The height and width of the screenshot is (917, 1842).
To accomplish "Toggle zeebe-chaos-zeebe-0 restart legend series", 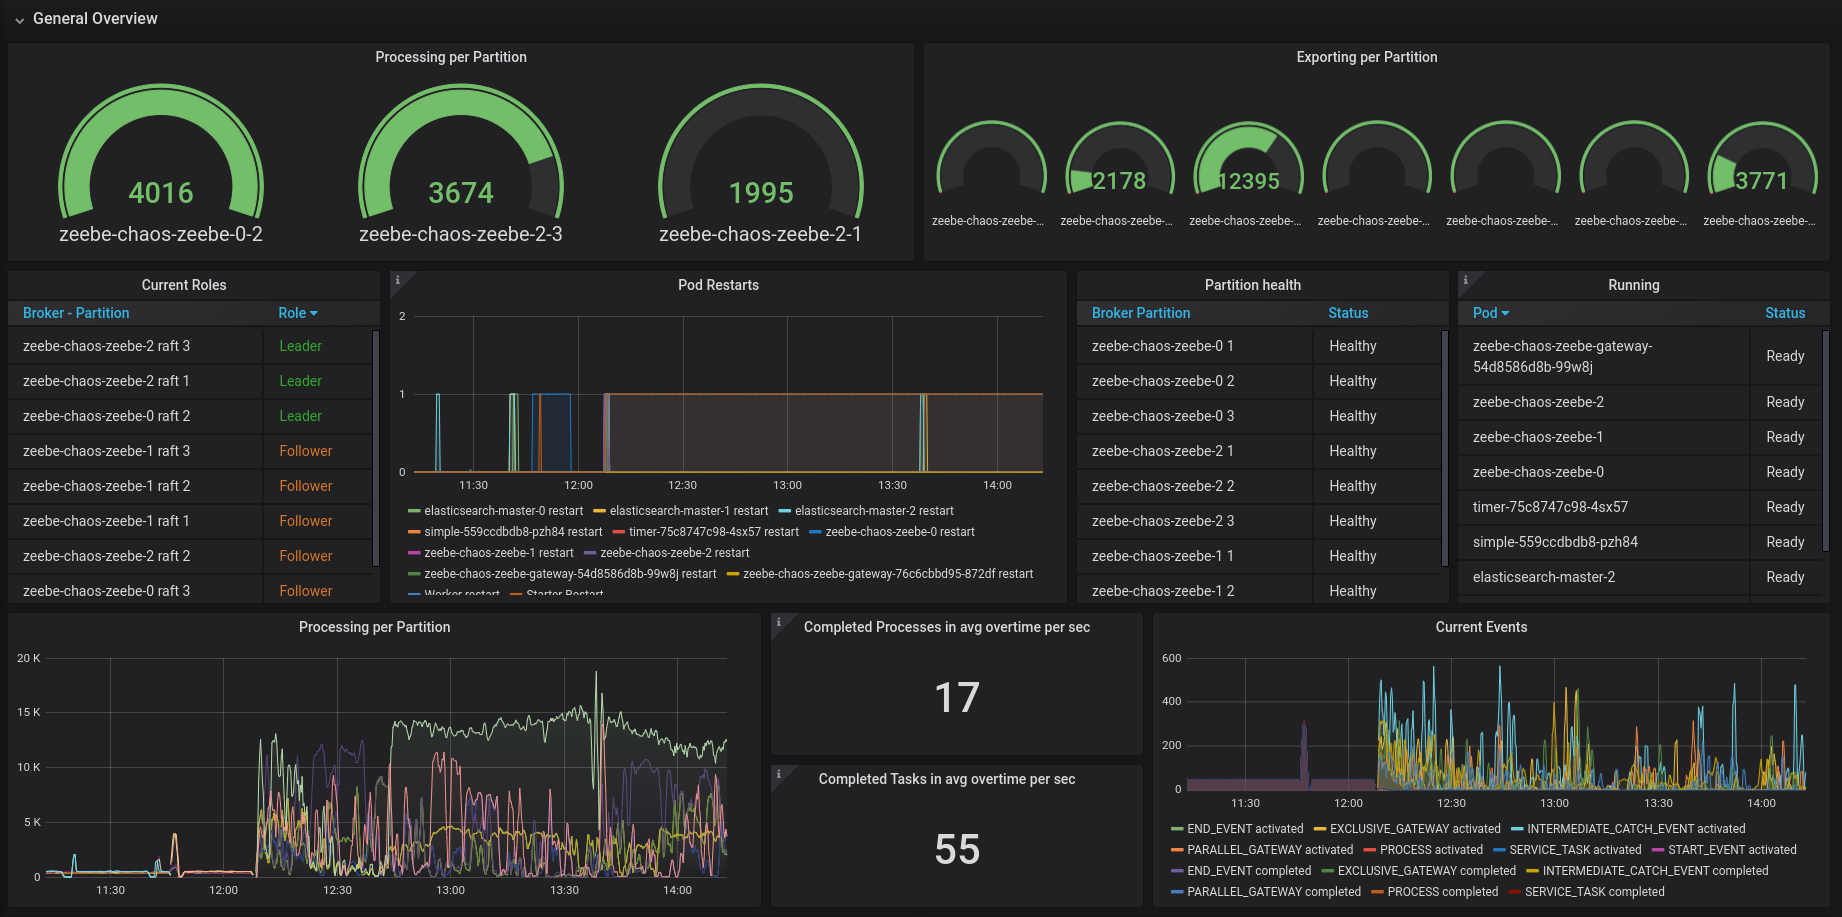I will [899, 532].
